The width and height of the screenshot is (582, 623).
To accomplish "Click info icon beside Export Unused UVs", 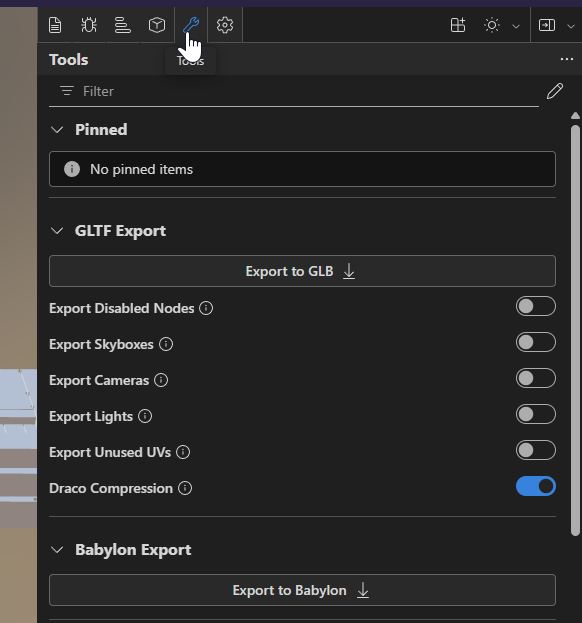I will tap(183, 452).
